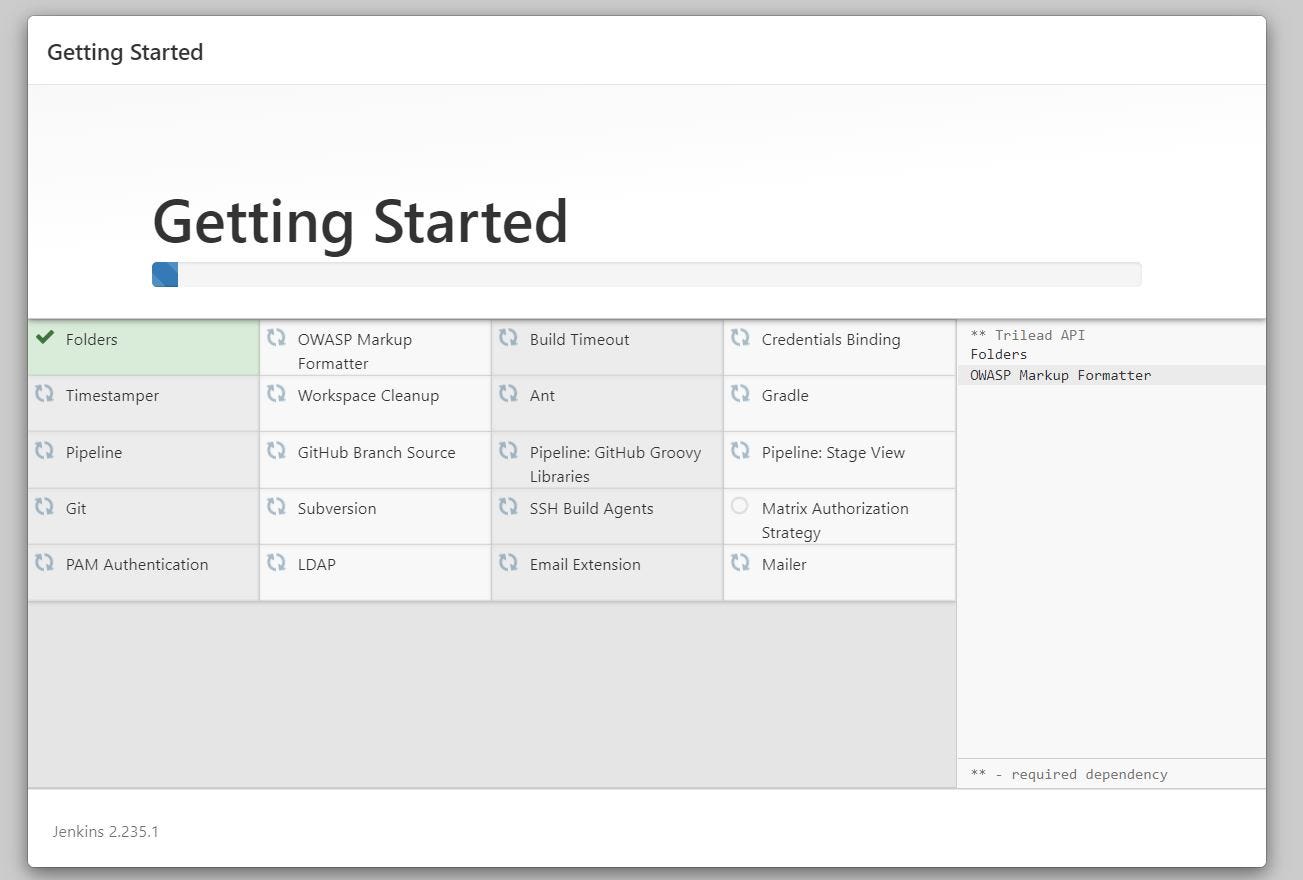
Task: Click the spinner icon beside the Pipeline plugin
Action: pyautogui.click(x=44, y=451)
